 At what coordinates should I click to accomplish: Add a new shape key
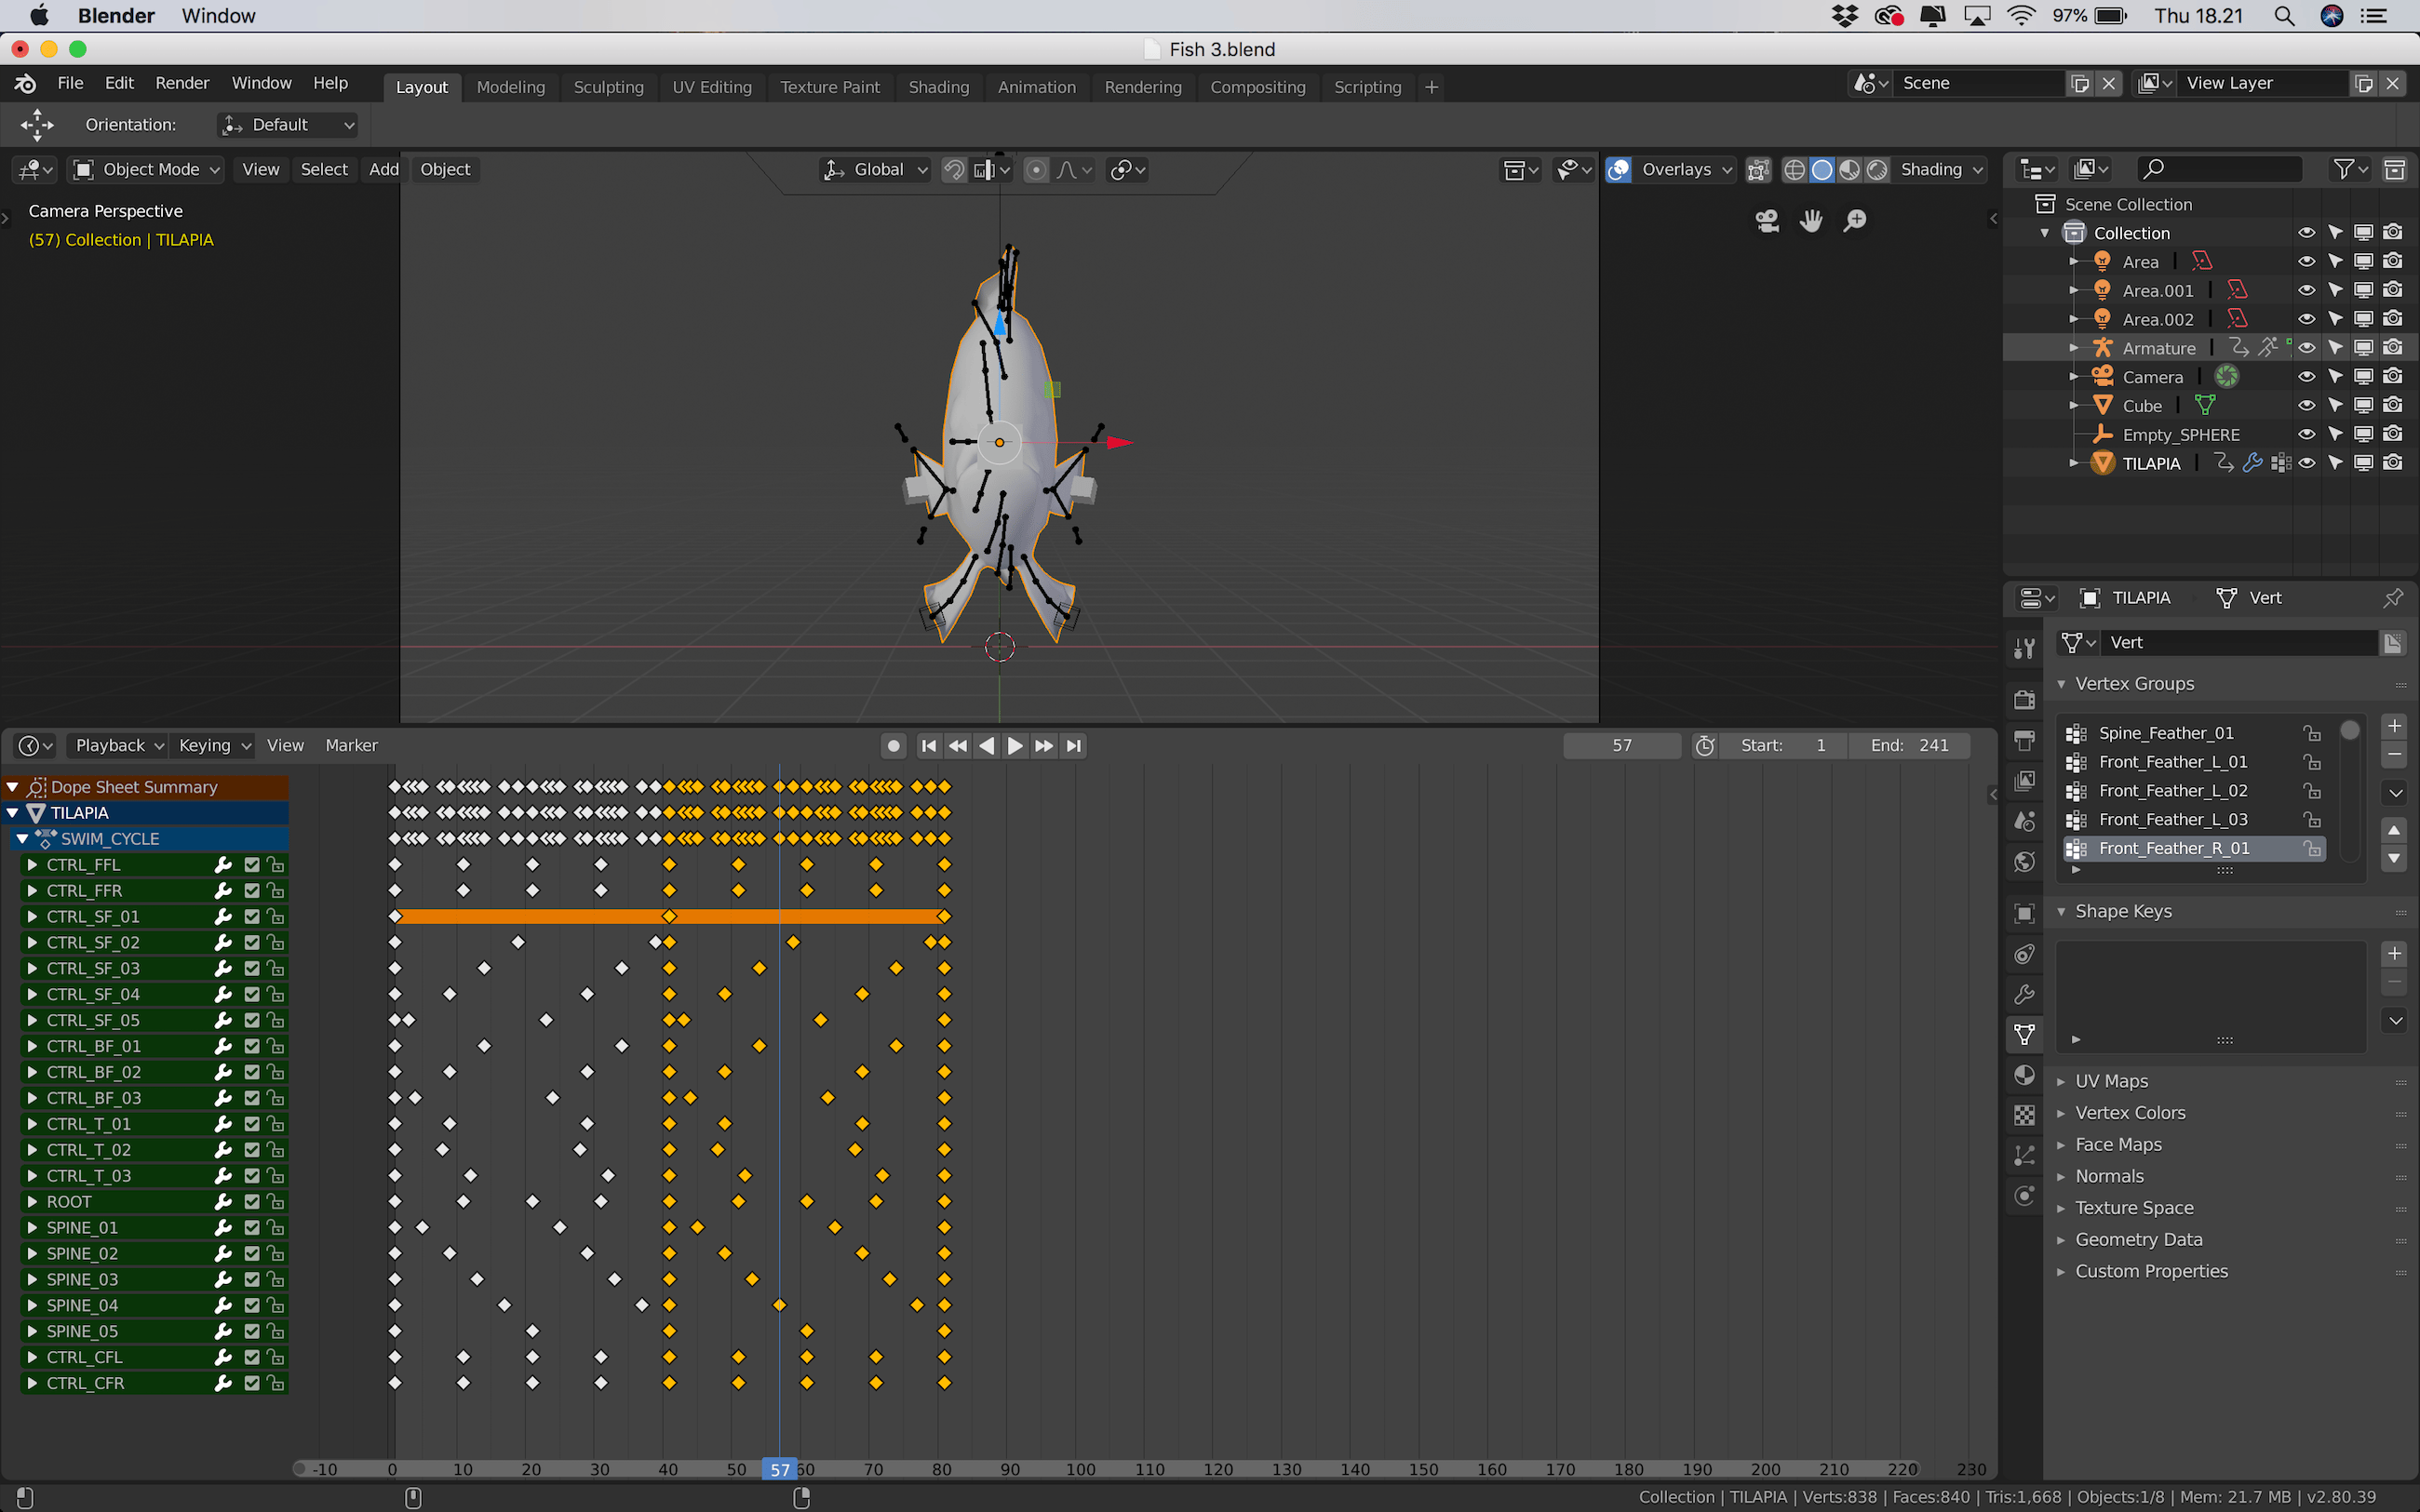tap(2394, 953)
